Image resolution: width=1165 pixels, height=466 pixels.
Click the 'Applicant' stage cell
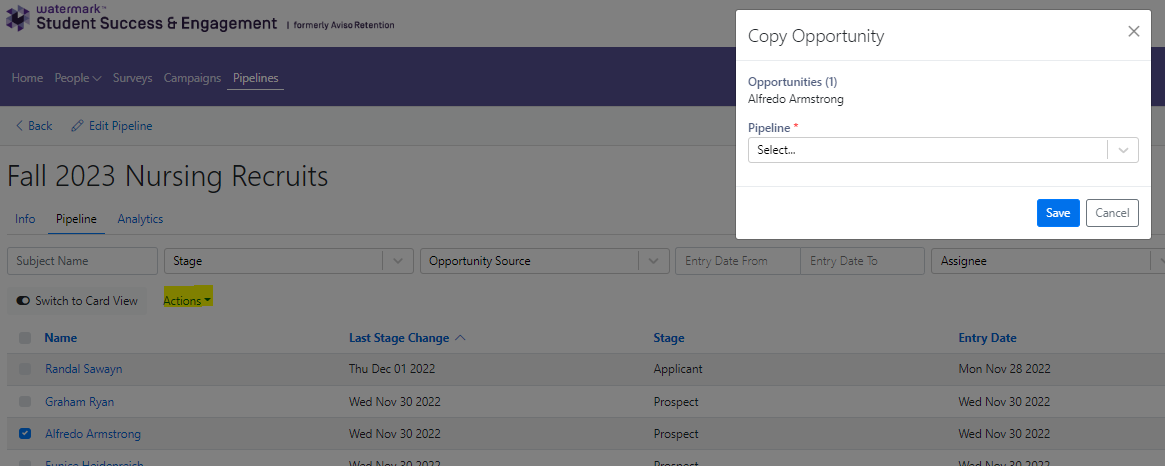678,369
